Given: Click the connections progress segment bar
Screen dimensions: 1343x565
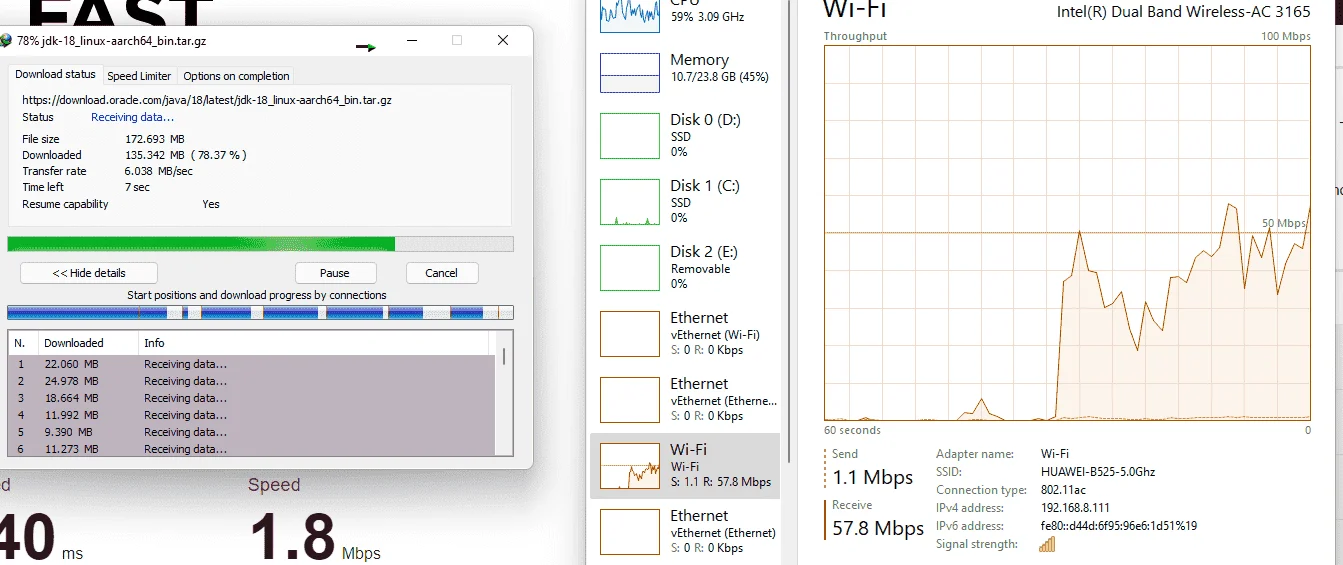Looking at the screenshot, I should click(260, 313).
